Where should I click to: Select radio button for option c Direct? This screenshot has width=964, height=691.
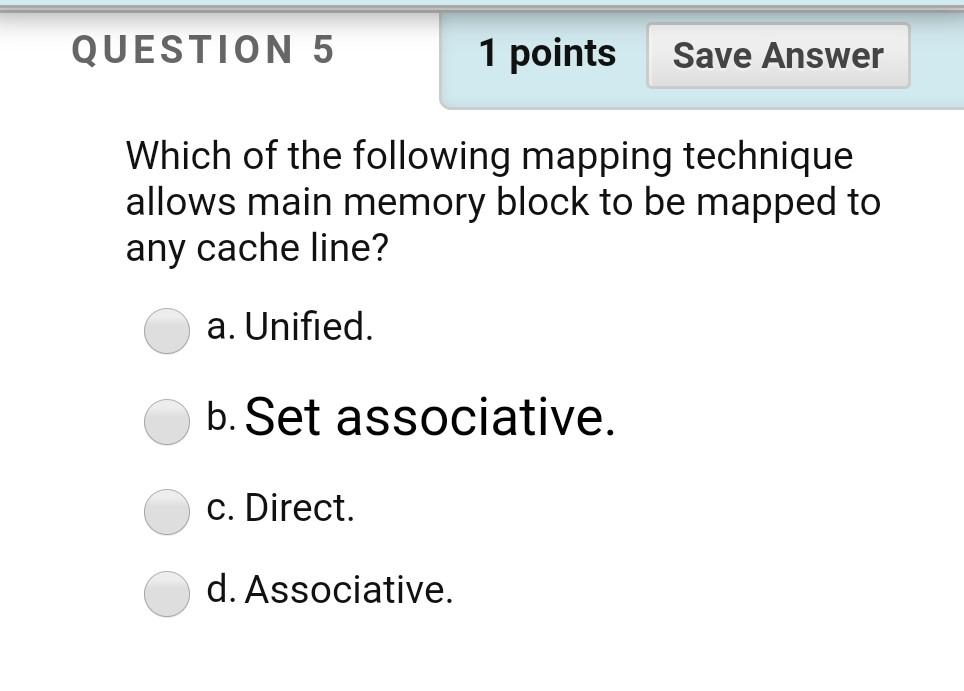[x=166, y=513]
